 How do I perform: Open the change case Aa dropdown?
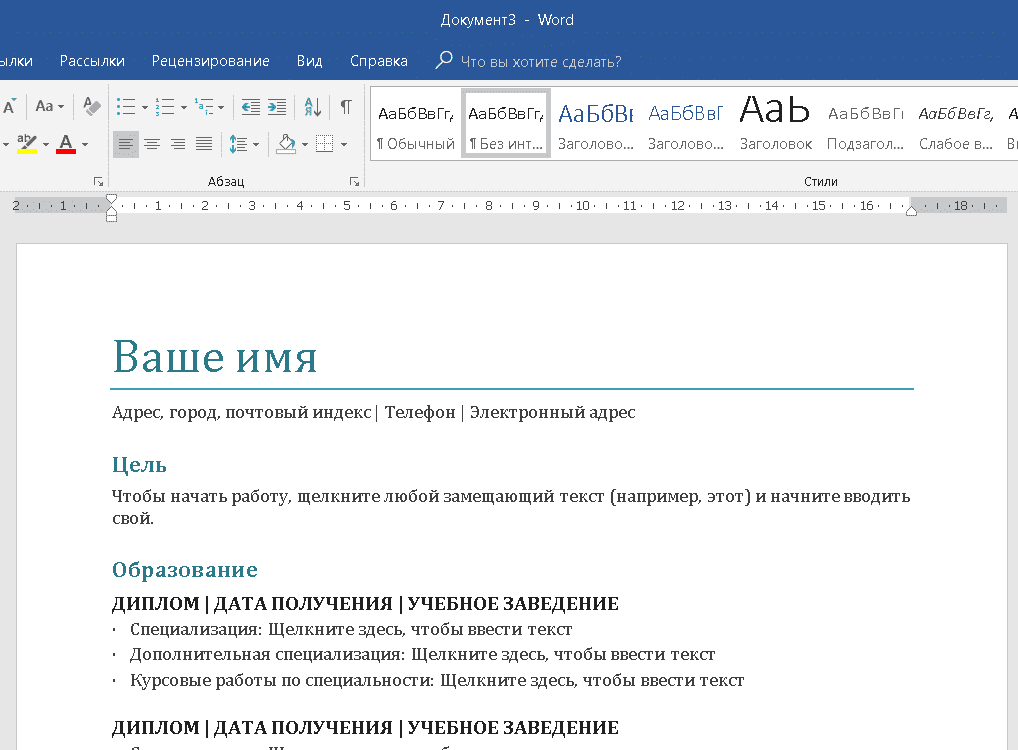point(49,106)
